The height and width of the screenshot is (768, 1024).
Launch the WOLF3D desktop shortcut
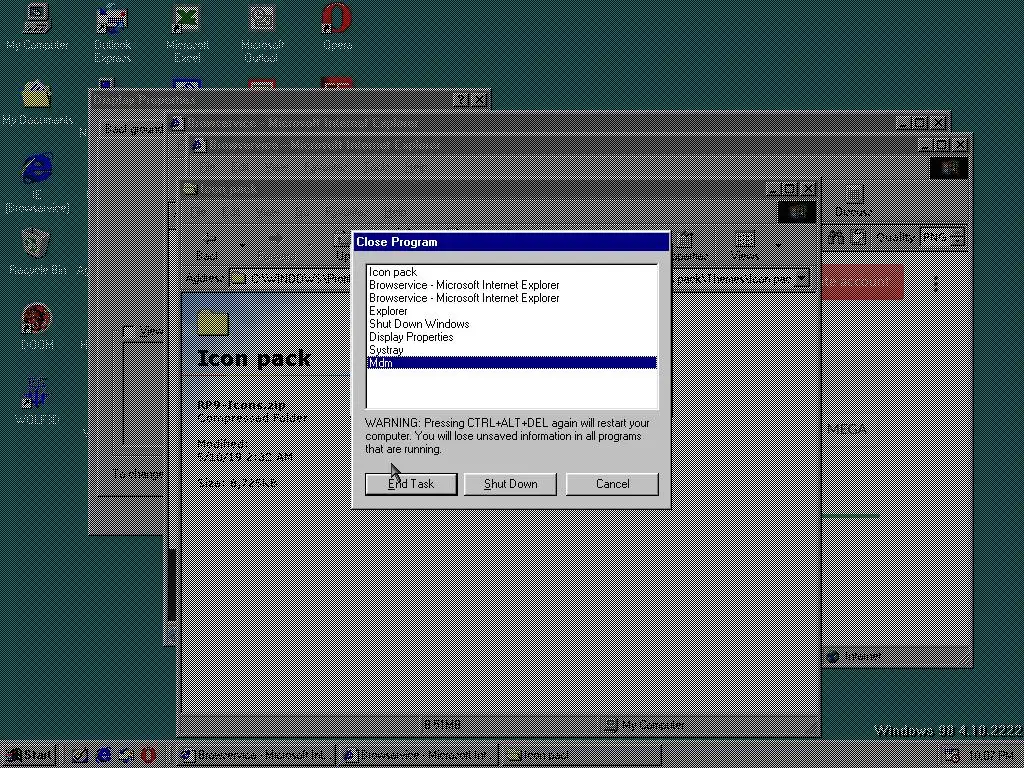(x=37, y=401)
